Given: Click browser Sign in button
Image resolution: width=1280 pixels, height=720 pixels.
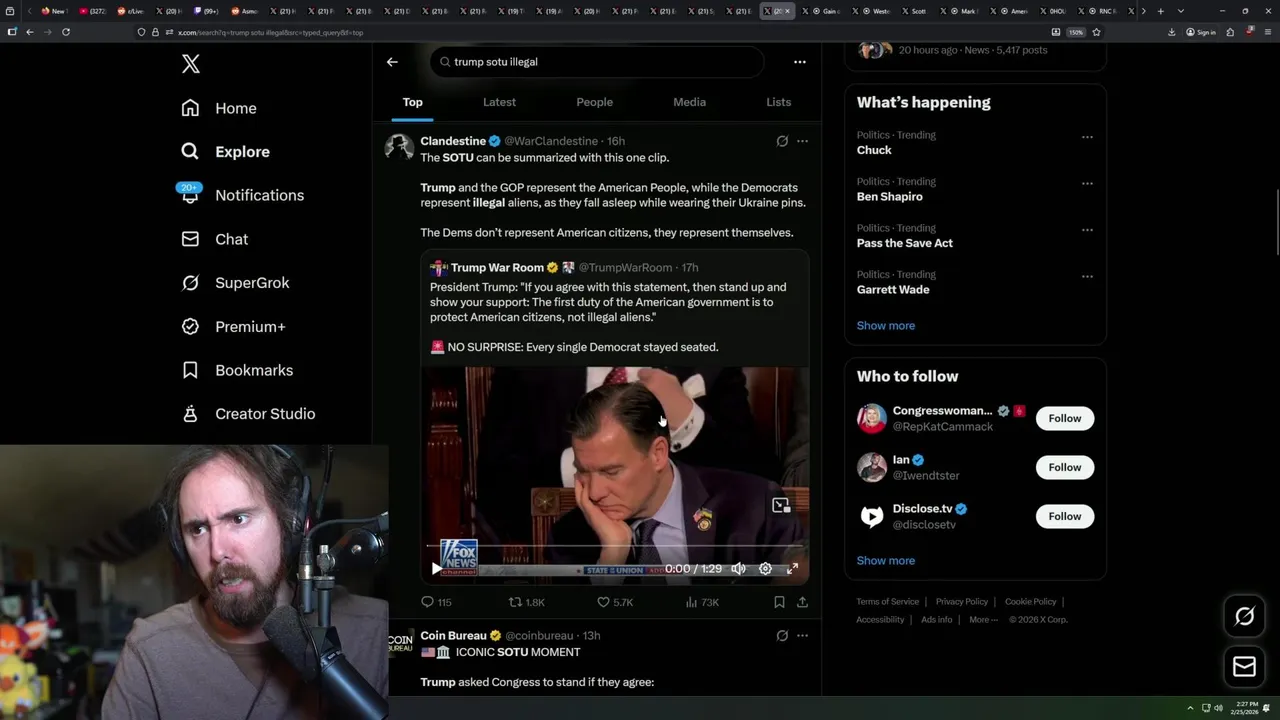Looking at the screenshot, I should click(x=1201, y=32).
